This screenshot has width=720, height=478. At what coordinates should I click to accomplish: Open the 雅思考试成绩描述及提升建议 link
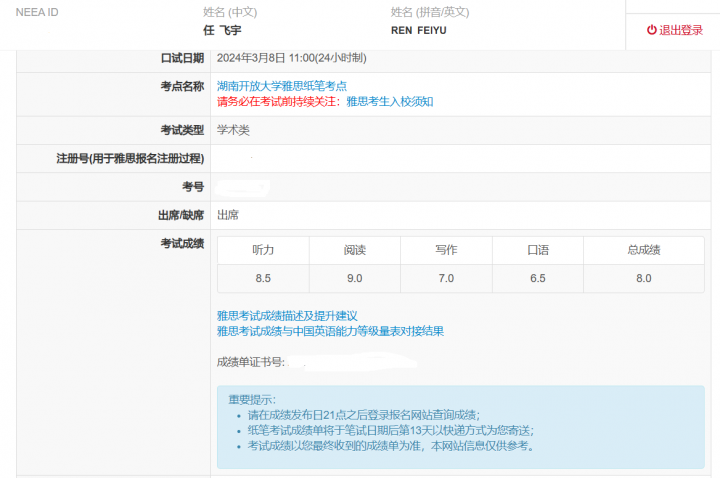[287, 315]
